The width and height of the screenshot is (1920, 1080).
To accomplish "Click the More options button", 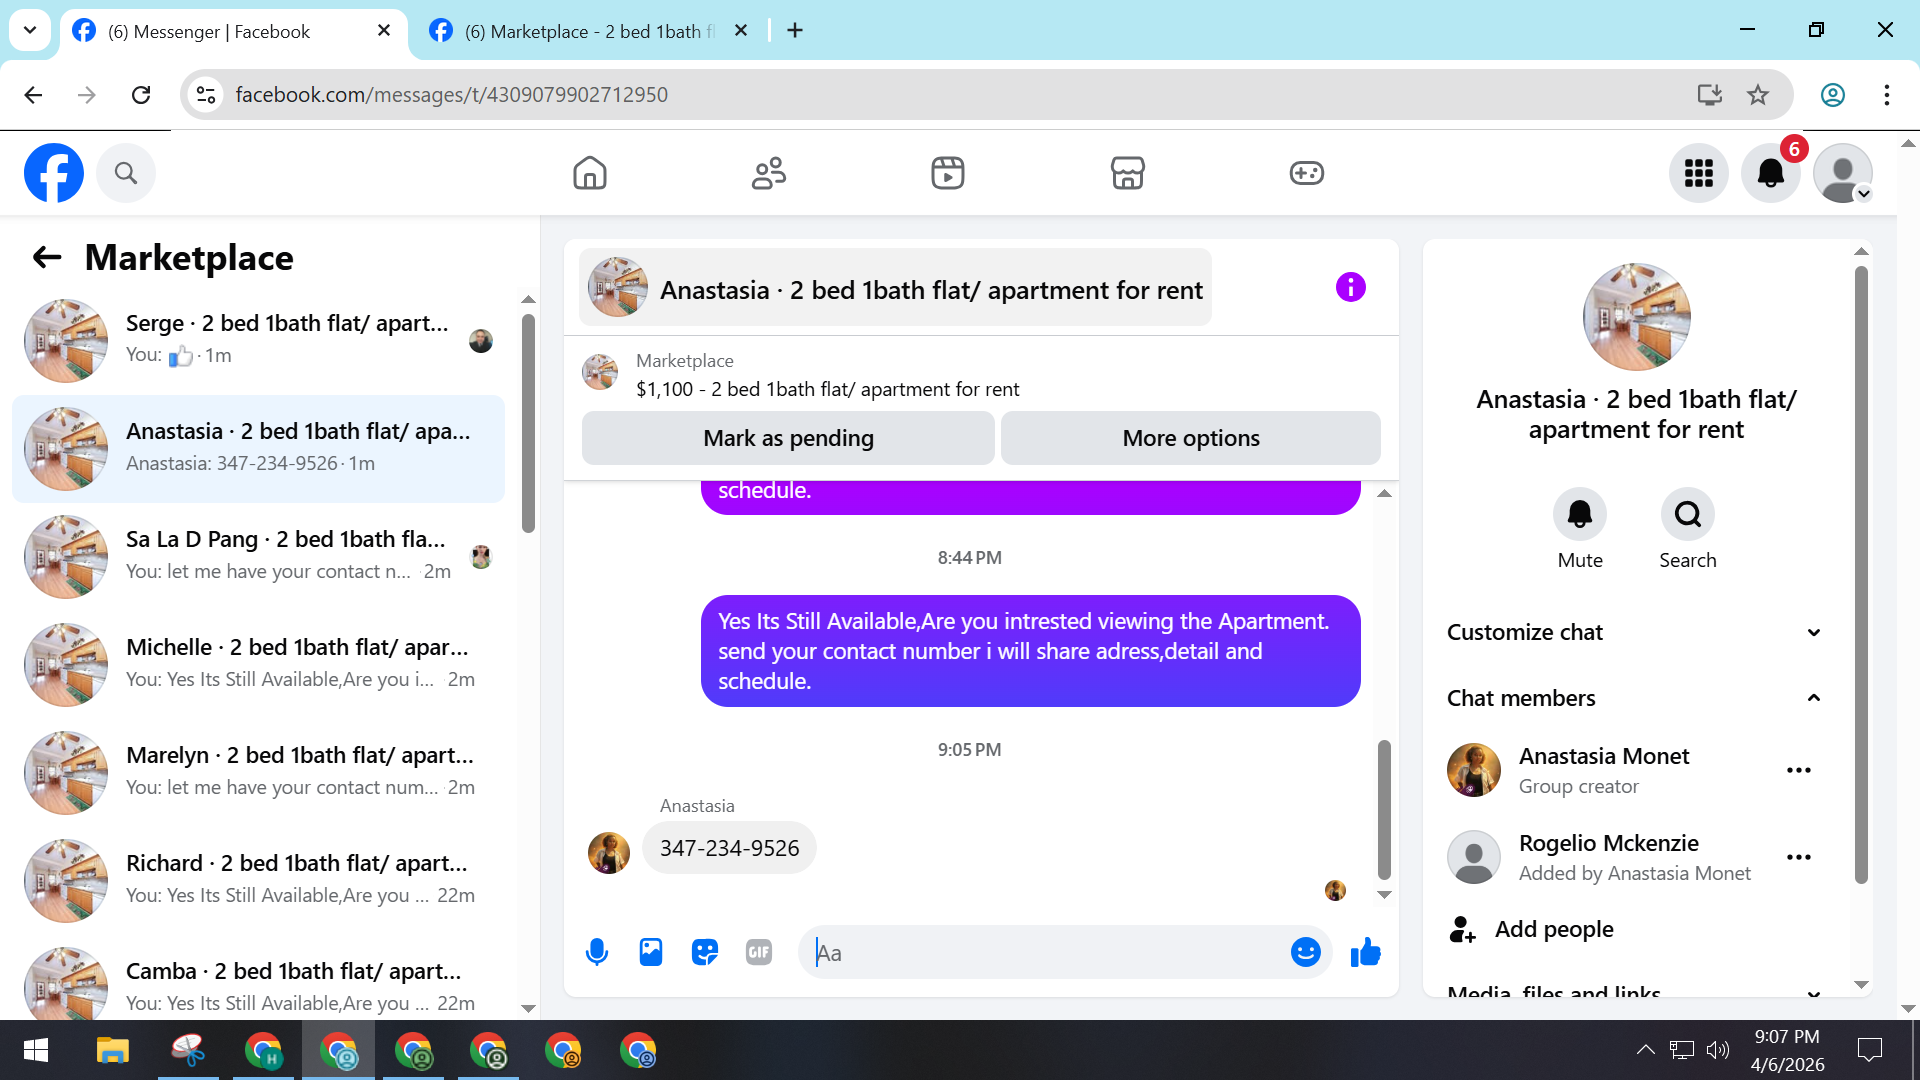I will [1191, 438].
